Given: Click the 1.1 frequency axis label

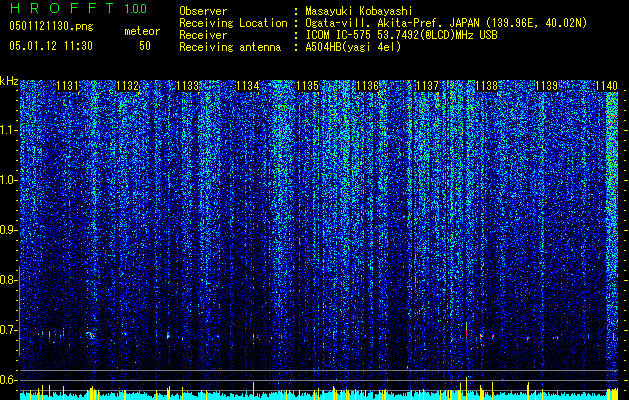Looking at the screenshot, I should point(9,130).
